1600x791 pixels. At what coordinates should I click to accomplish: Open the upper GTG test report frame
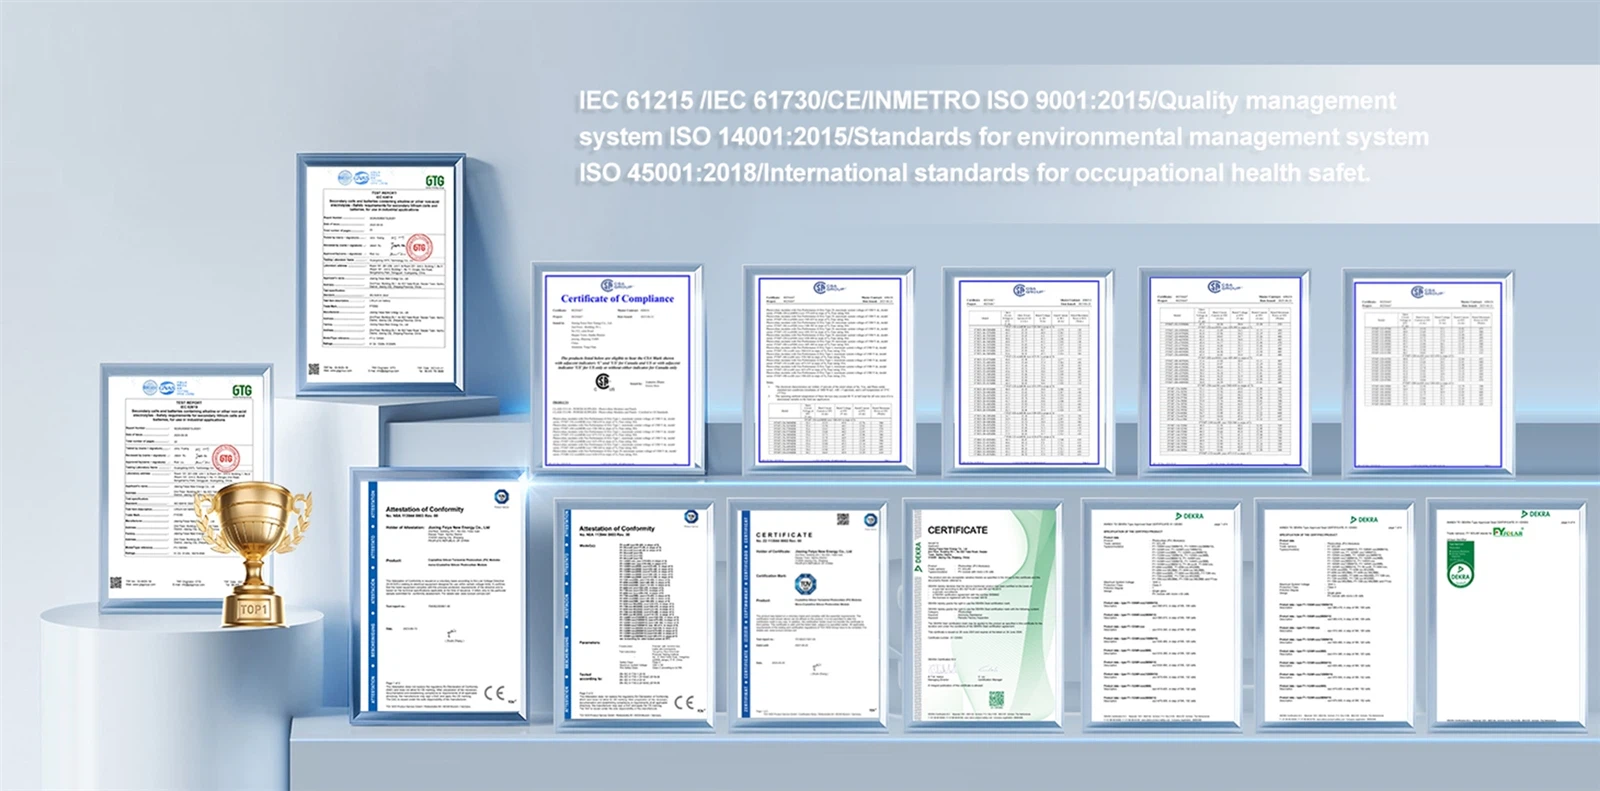tap(385, 270)
